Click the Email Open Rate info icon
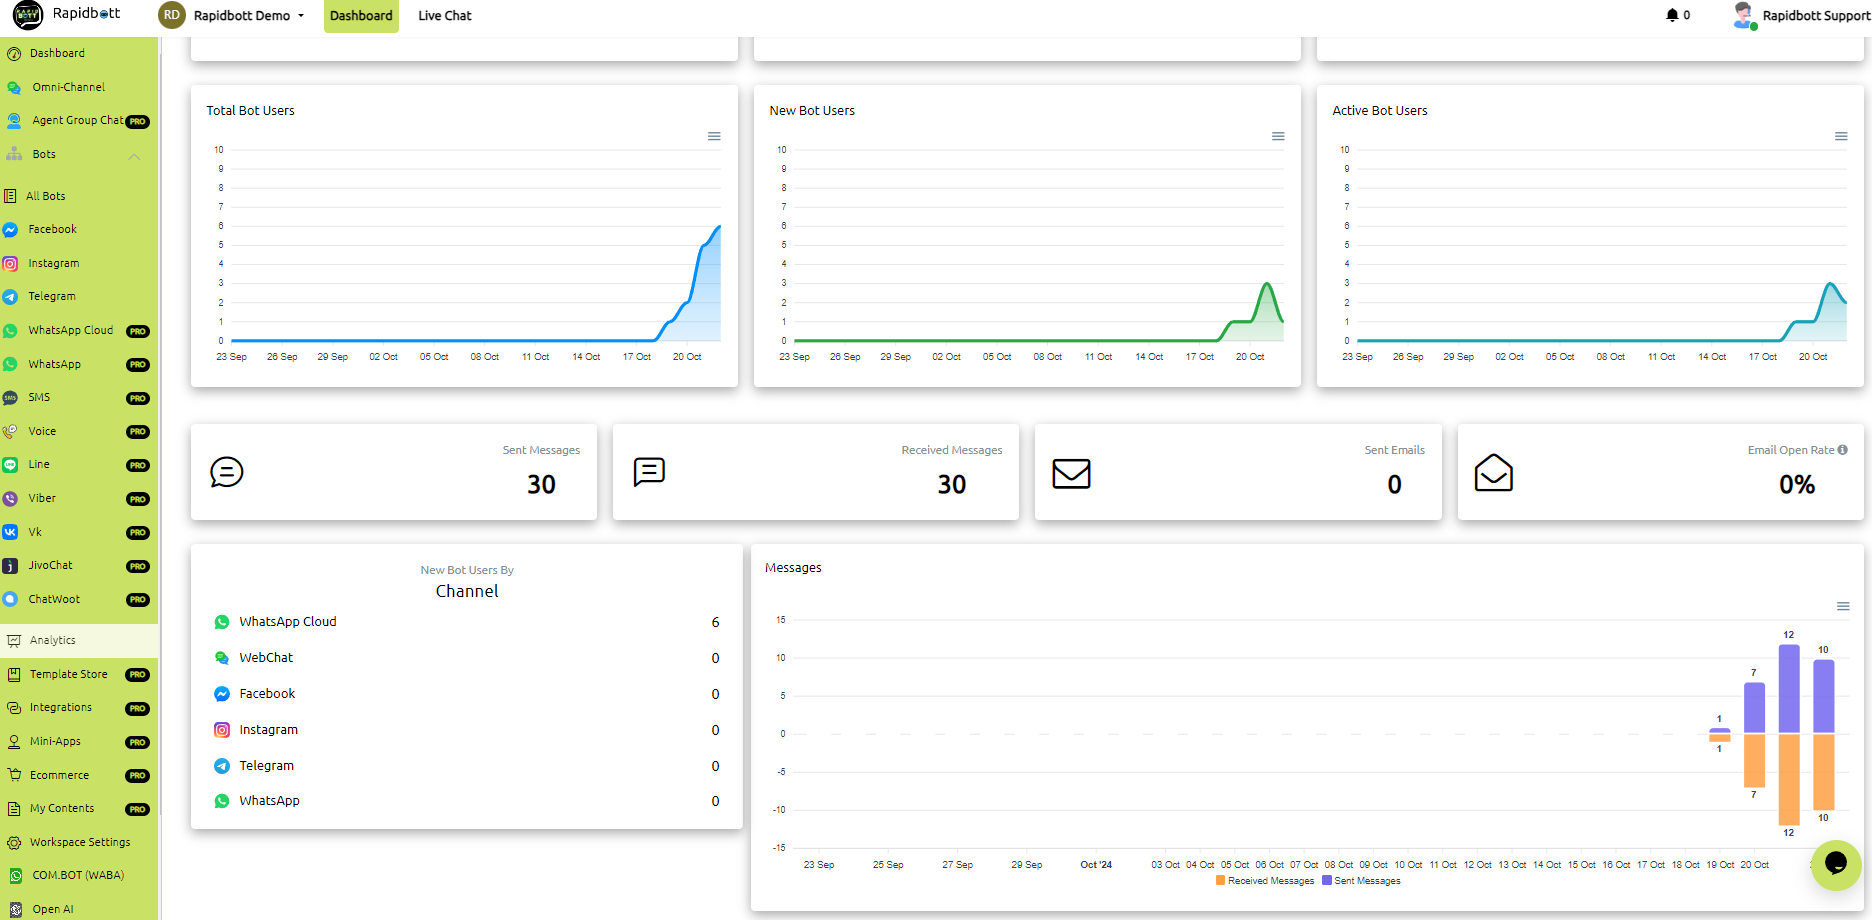This screenshot has height=920, width=1872. tap(1843, 450)
